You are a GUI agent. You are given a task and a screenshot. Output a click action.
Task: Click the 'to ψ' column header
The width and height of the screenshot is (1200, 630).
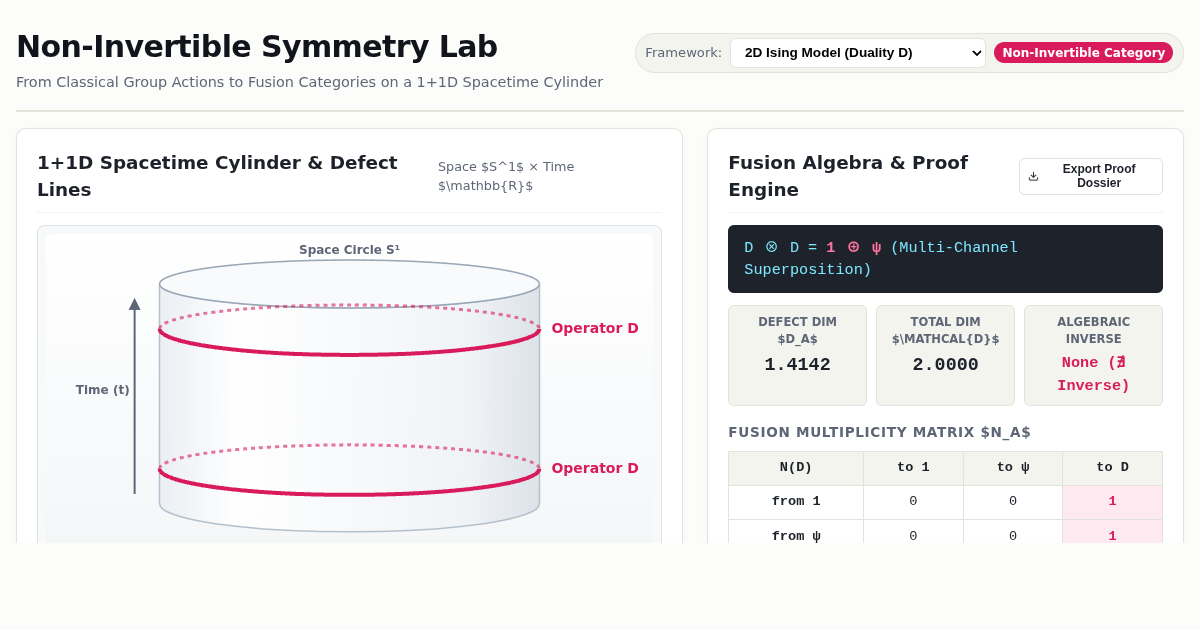pos(1013,468)
